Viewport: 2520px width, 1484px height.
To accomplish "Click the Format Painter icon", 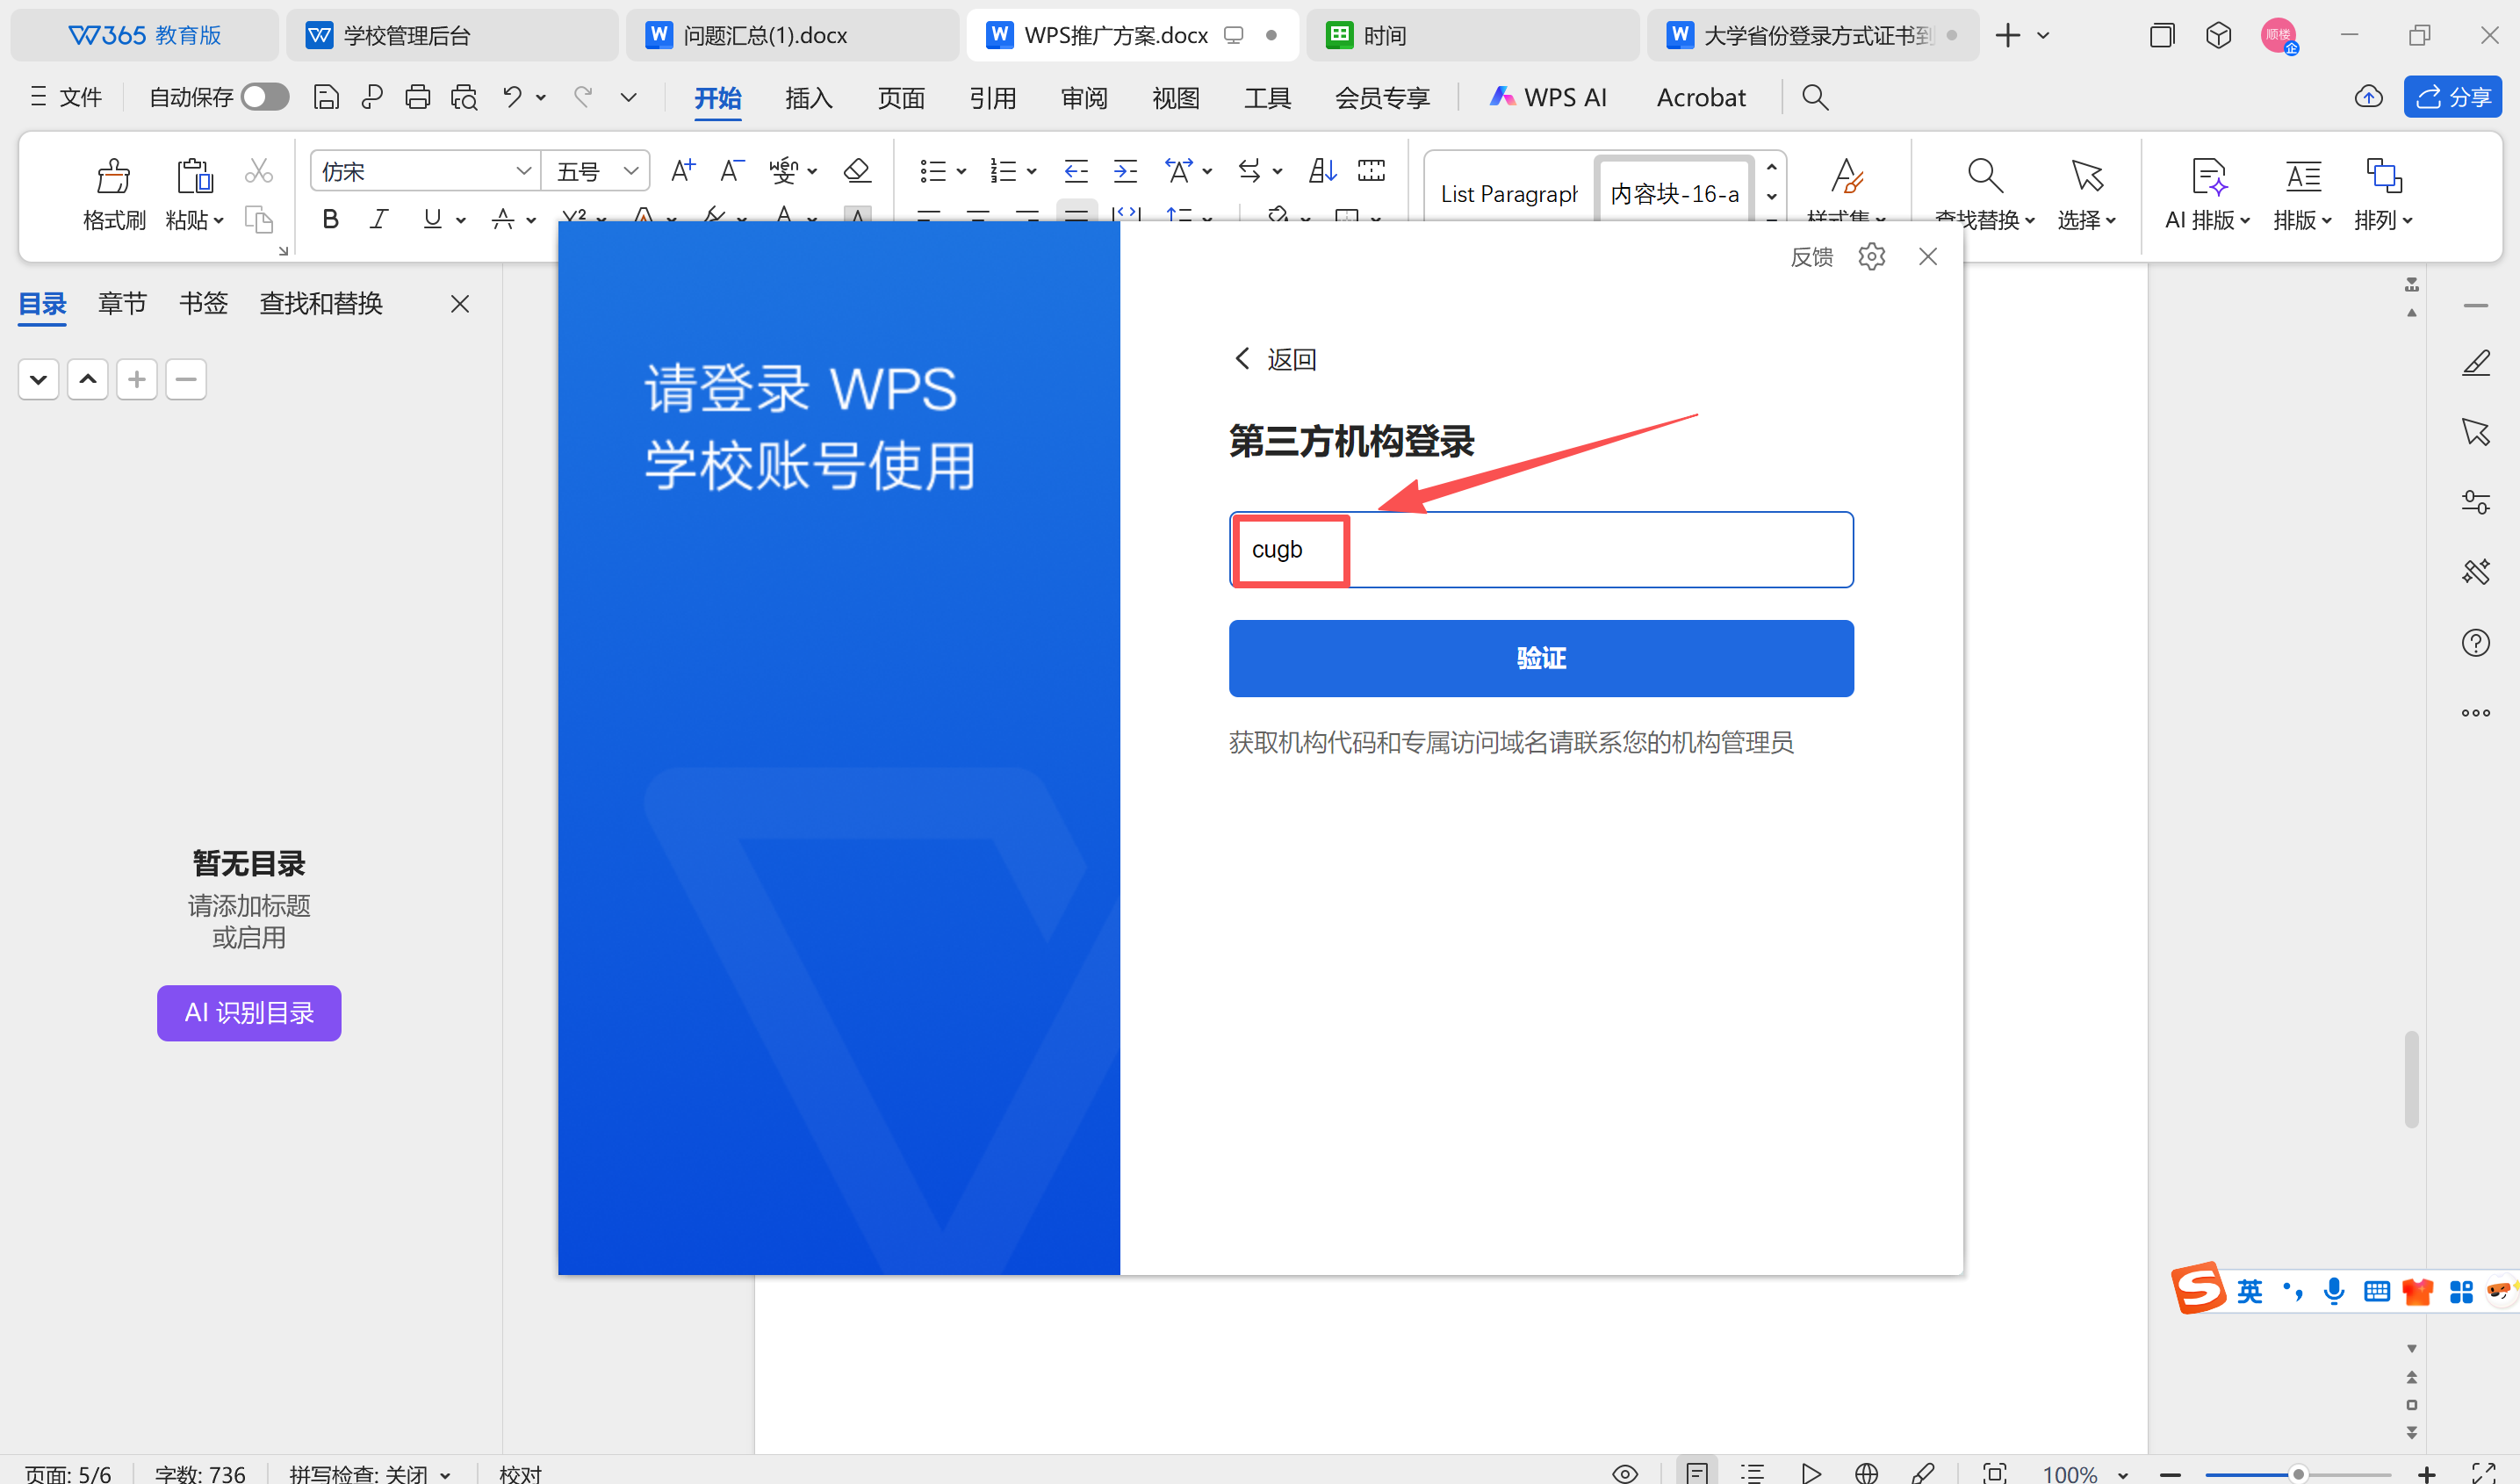I will tap(113, 176).
